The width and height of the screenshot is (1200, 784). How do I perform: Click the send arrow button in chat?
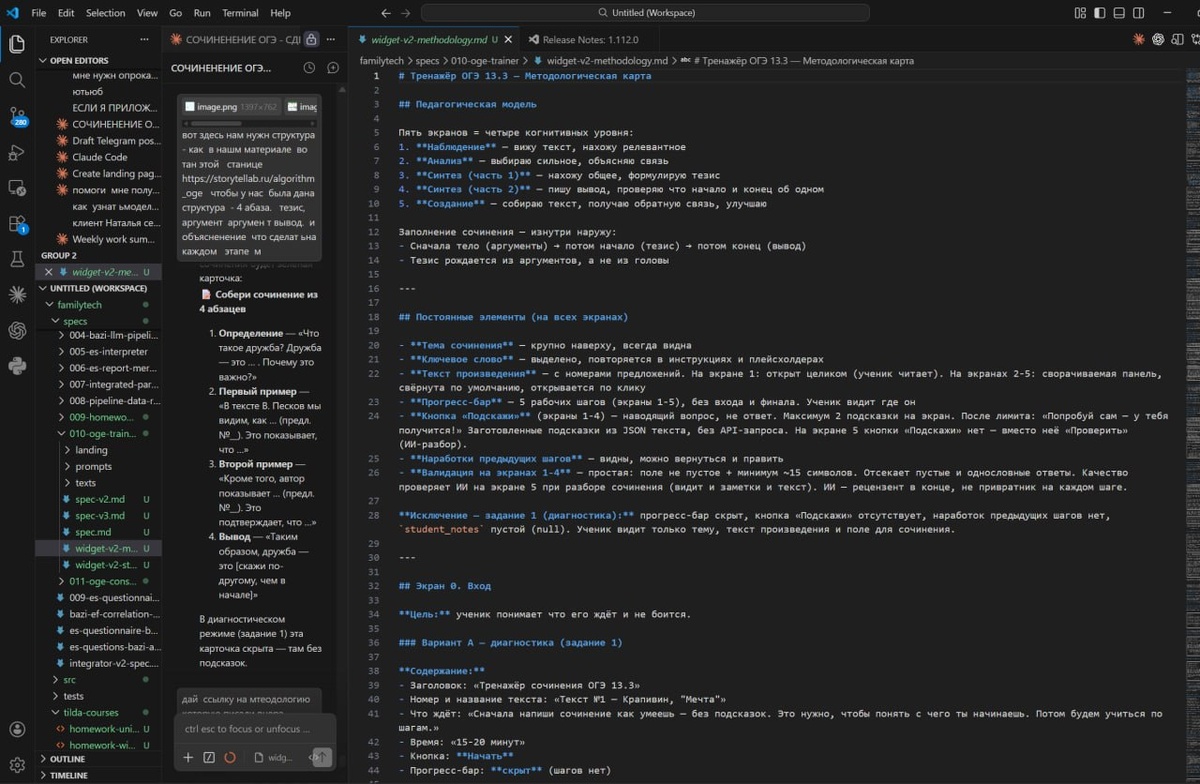tap(320, 758)
